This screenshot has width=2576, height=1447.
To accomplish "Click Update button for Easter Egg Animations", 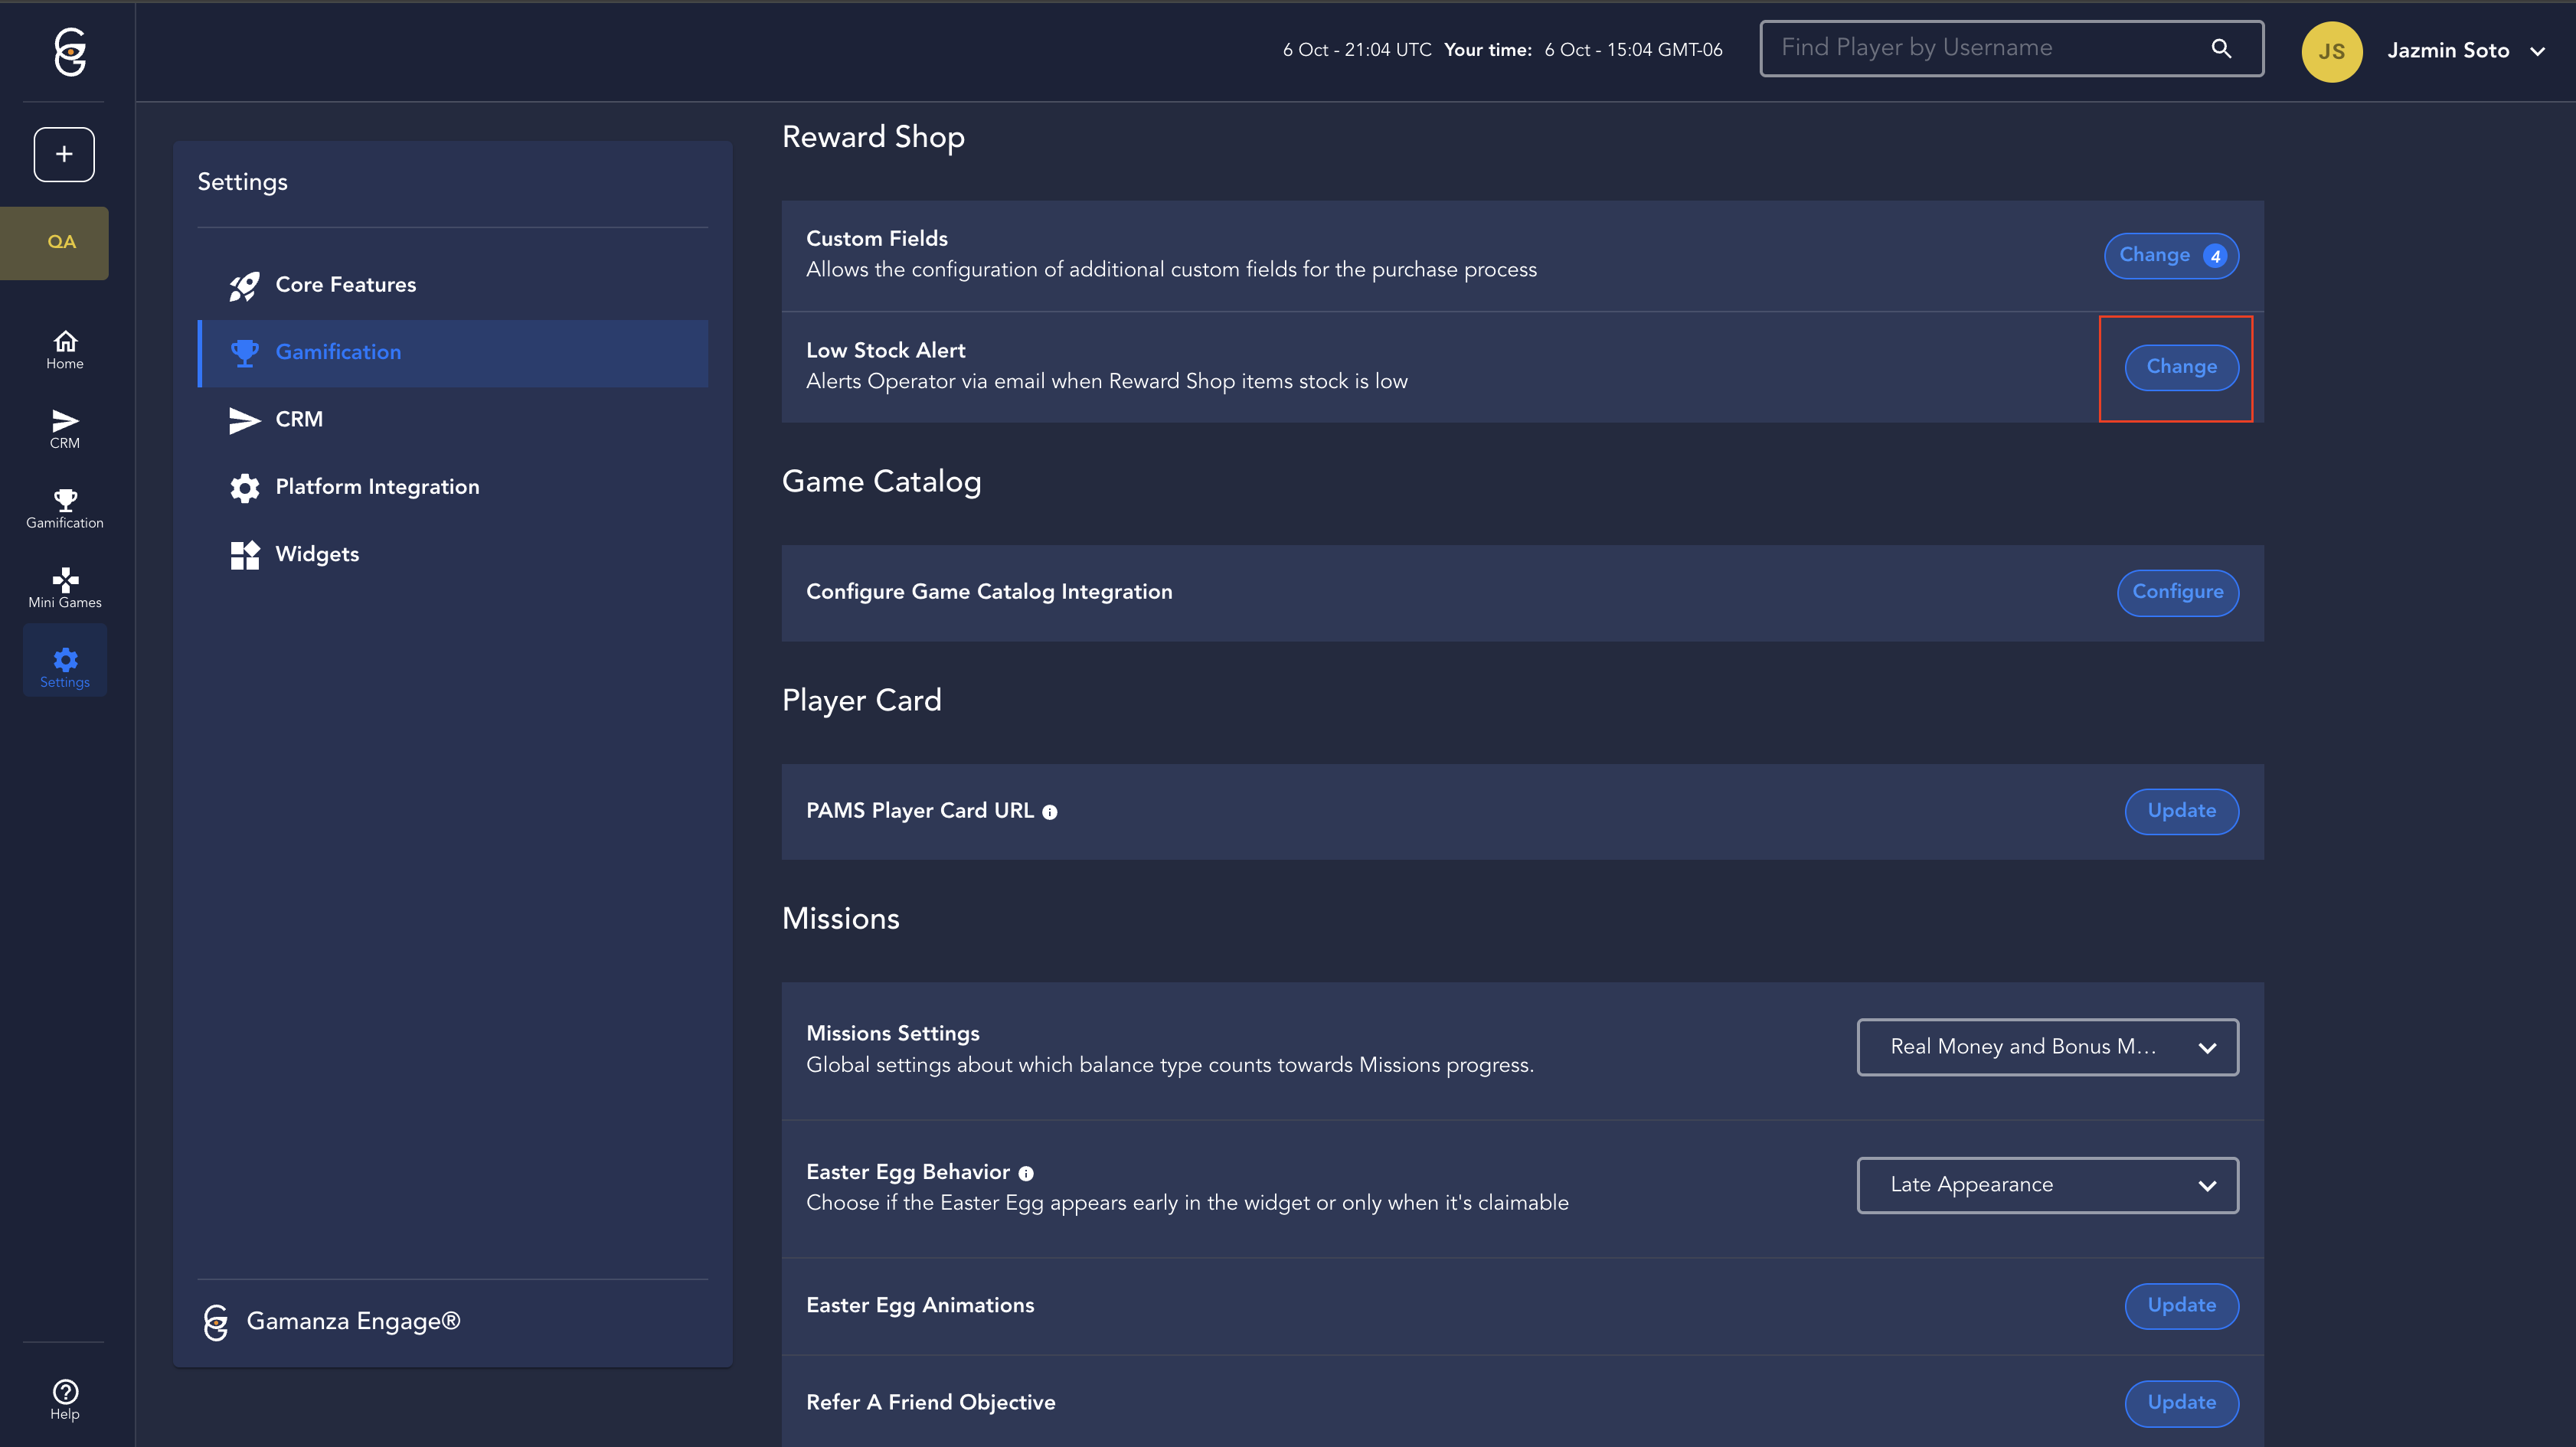I will click(2181, 1305).
